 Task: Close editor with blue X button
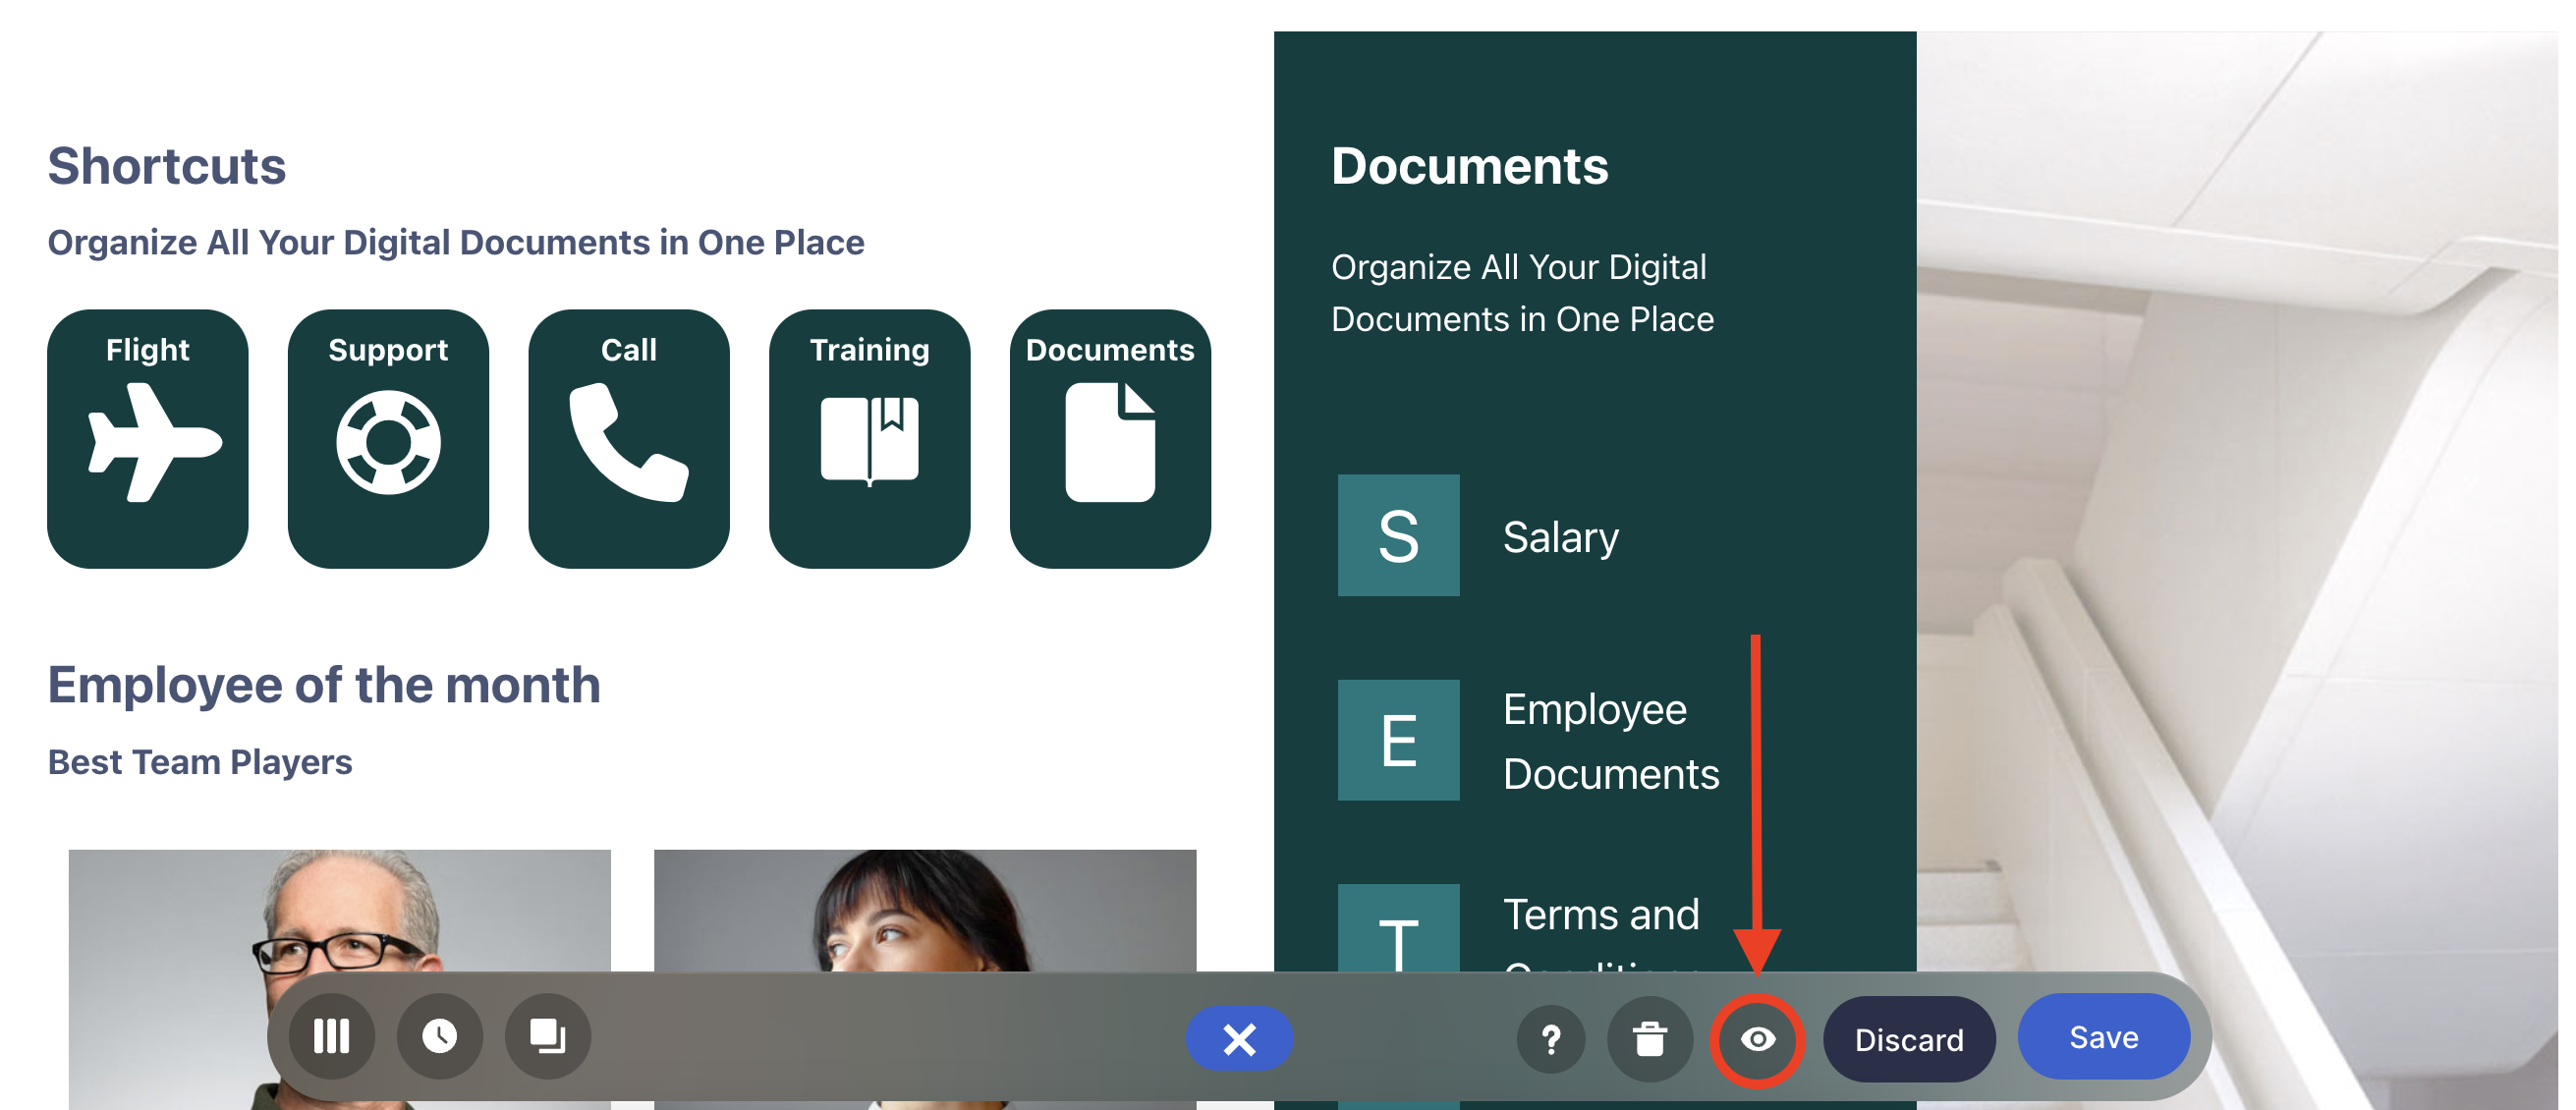click(1239, 1040)
